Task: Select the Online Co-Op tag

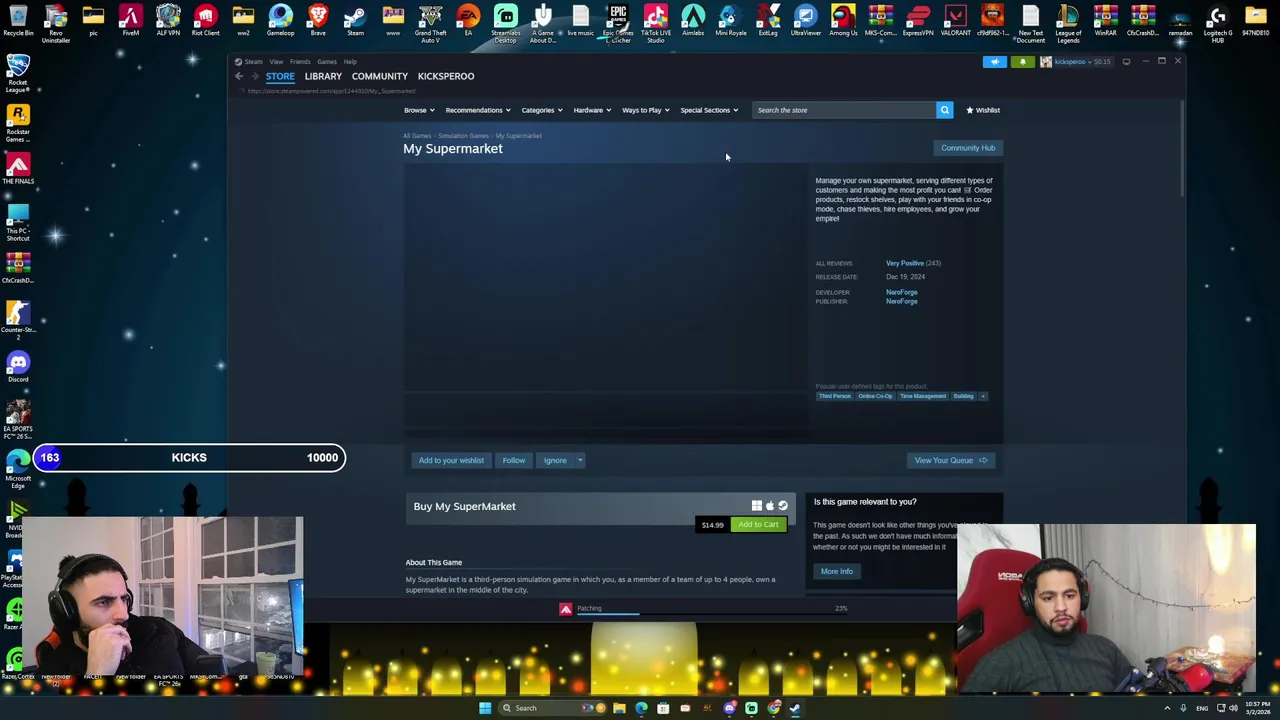Action: pyautogui.click(x=875, y=396)
